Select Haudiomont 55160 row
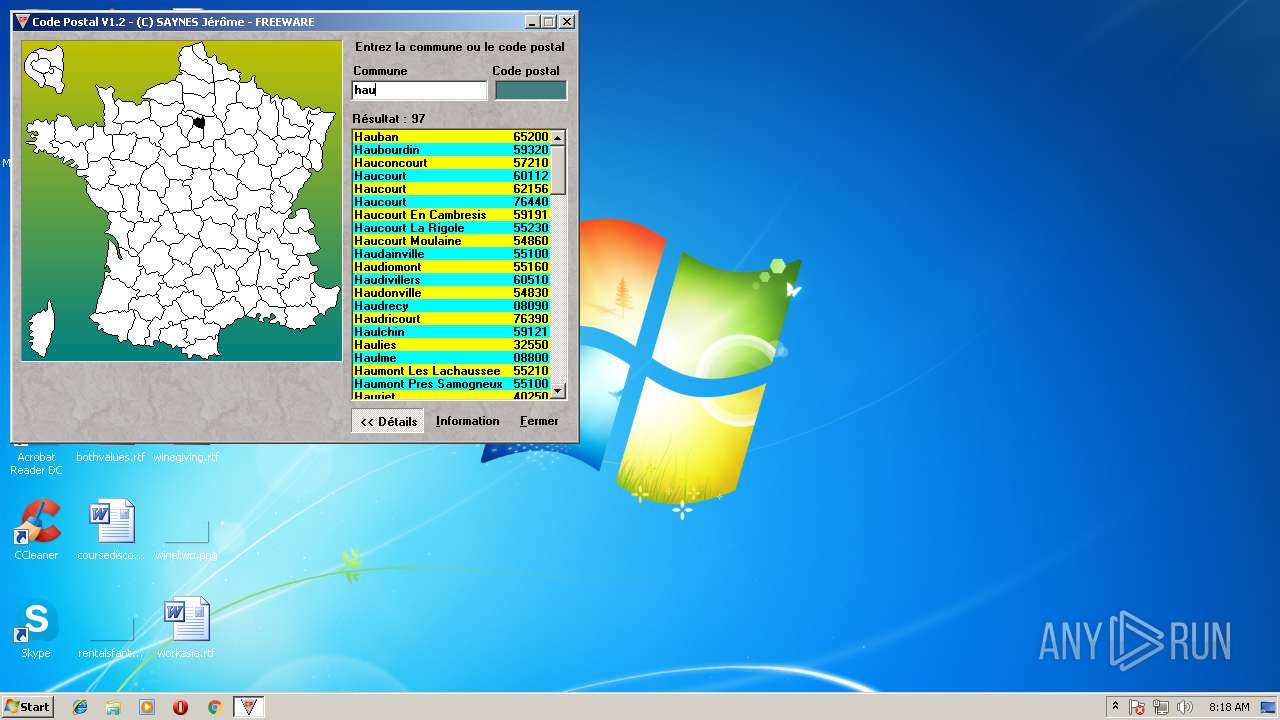 (x=451, y=267)
